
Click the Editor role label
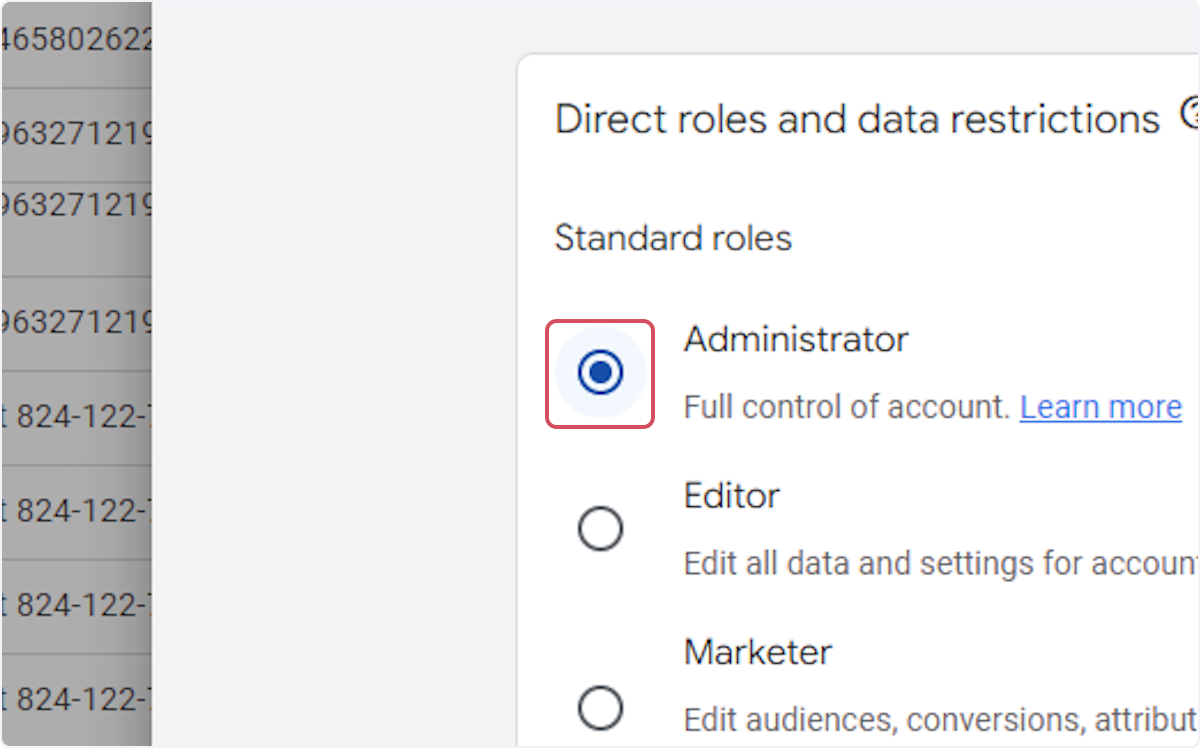point(731,496)
